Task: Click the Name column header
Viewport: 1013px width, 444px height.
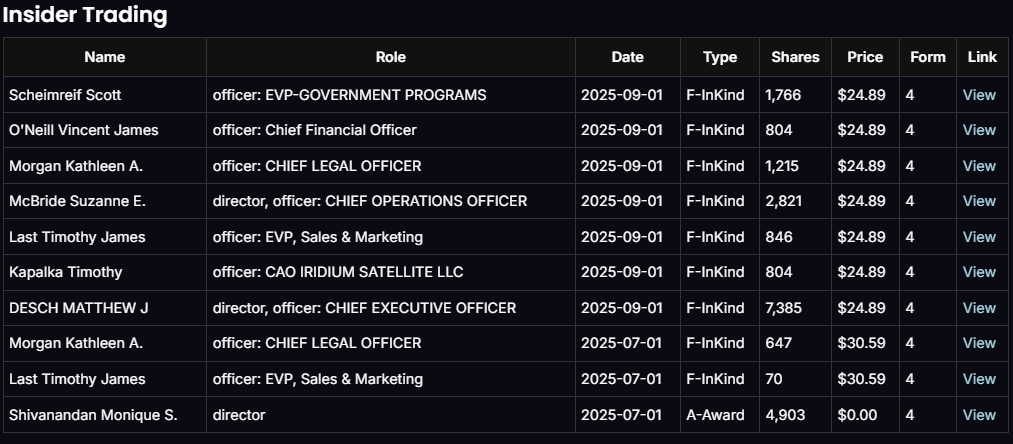Action: click(105, 57)
